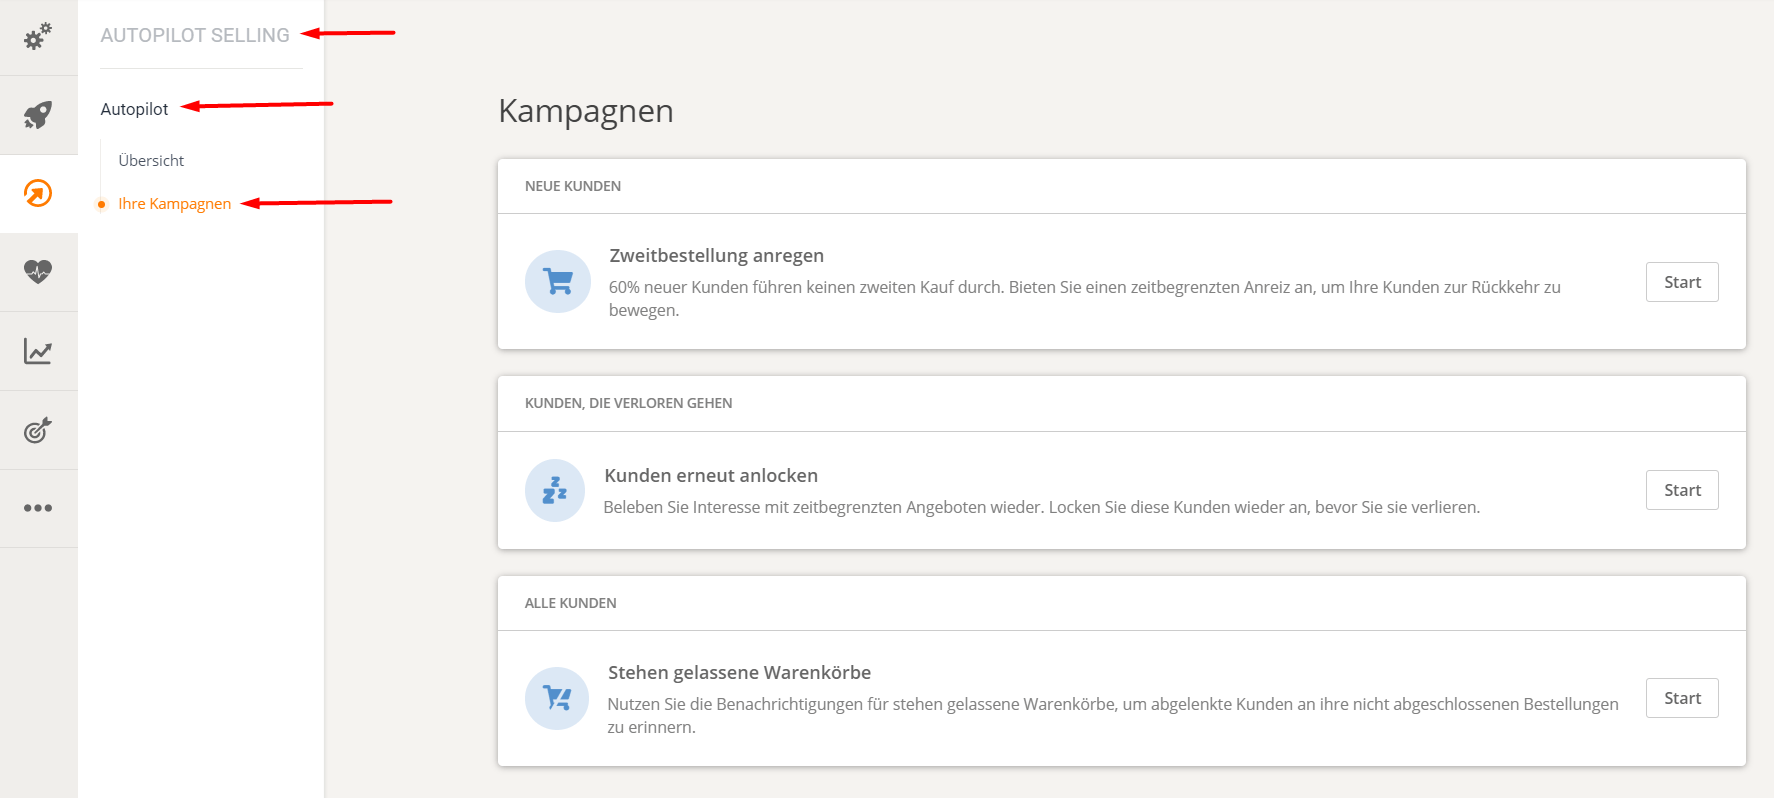The height and width of the screenshot is (798, 1774).
Task: Open the target goal sidebar icon
Action: 38,430
